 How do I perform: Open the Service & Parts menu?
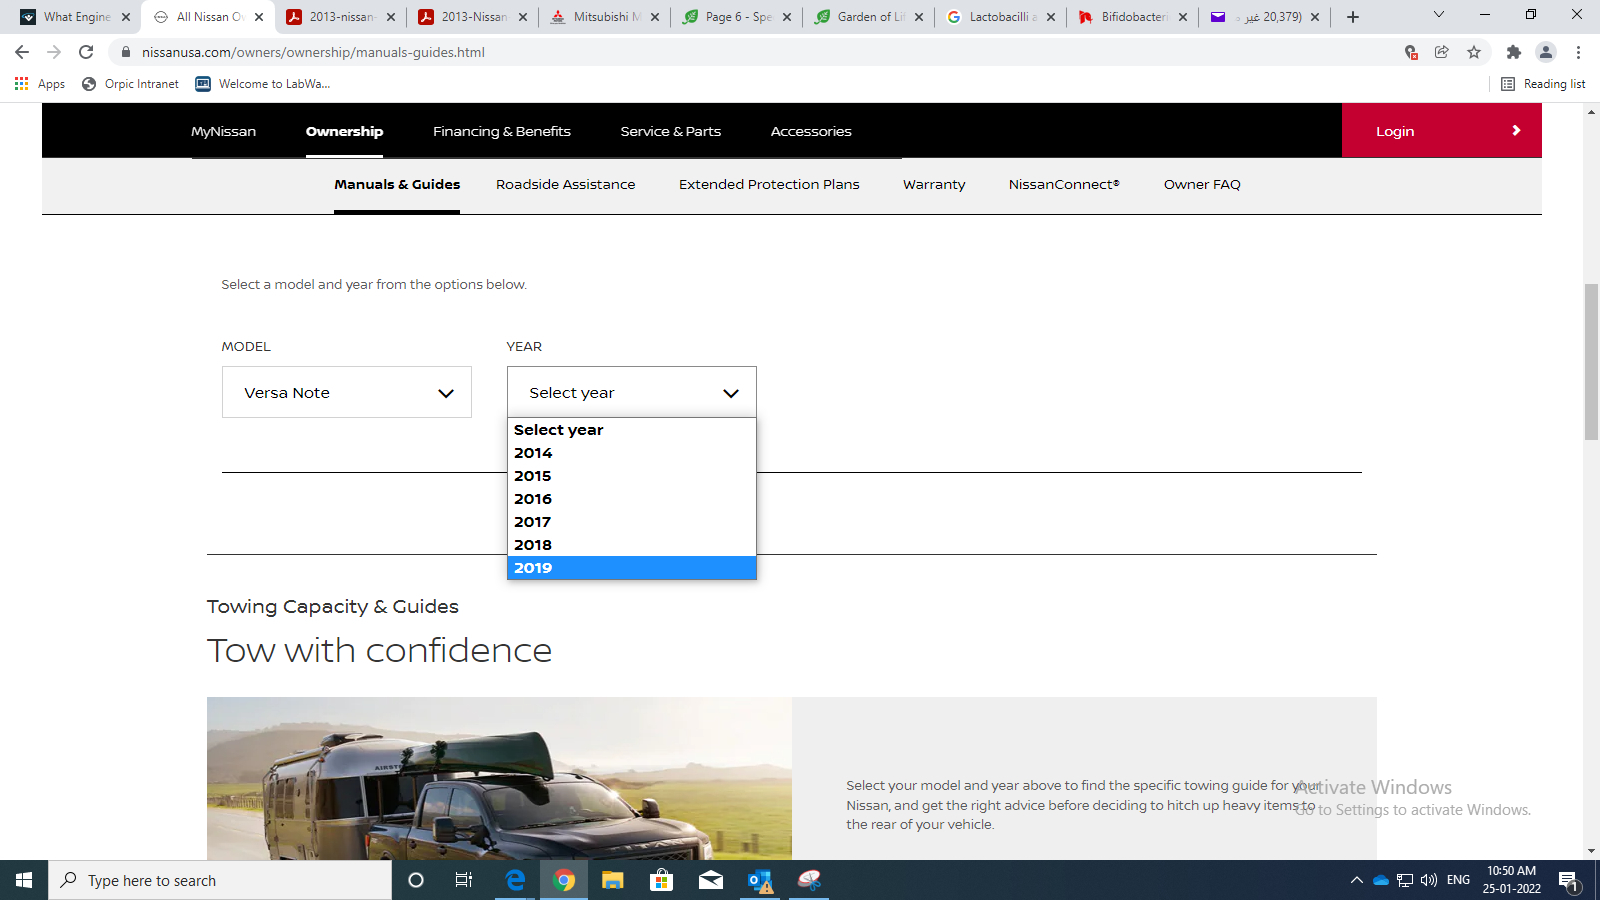click(670, 131)
